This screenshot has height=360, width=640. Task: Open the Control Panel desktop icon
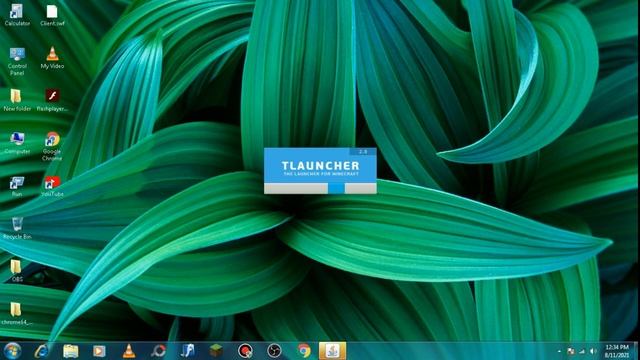[x=17, y=61]
